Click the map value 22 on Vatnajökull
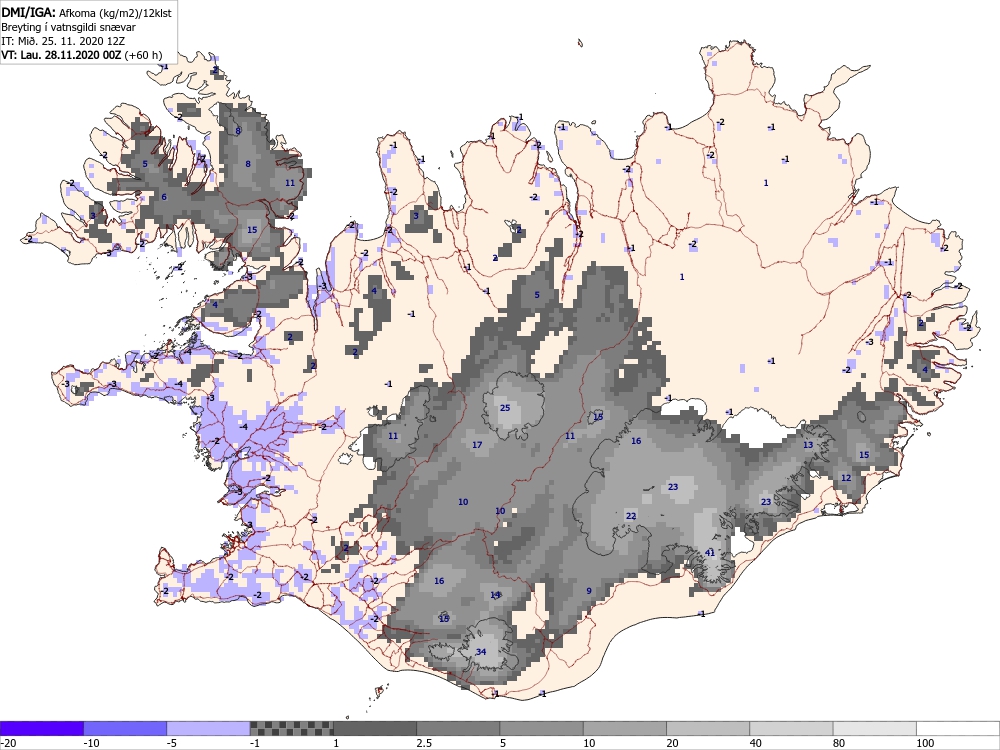This screenshot has width=1000, height=750. point(631,516)
